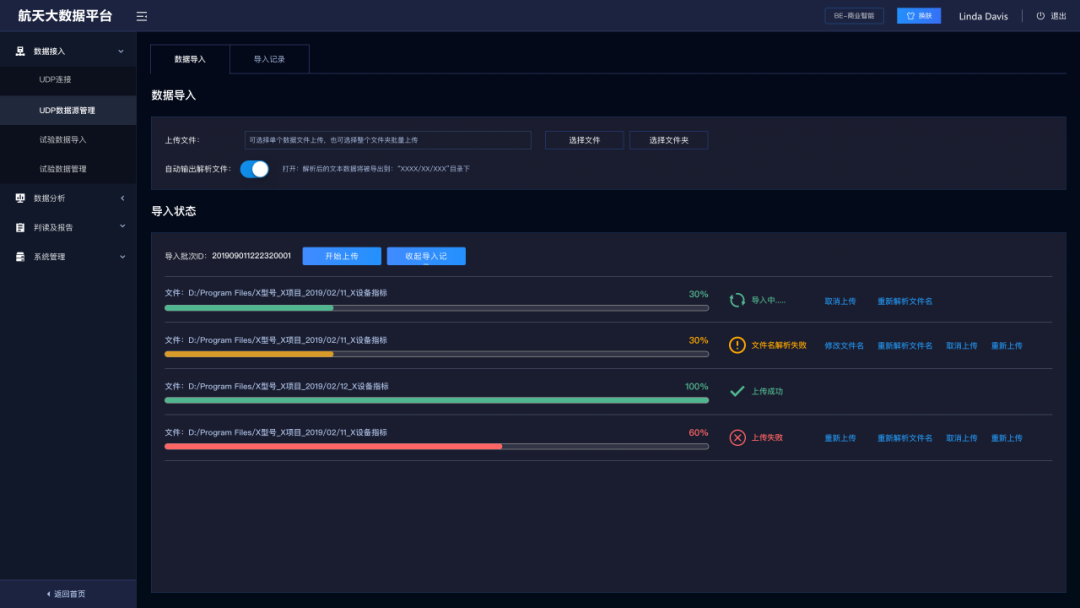Viewport: 1080px width, 608px height.
Task: Click 修改文件名 link for failed parse row
Action: (844, 346)
